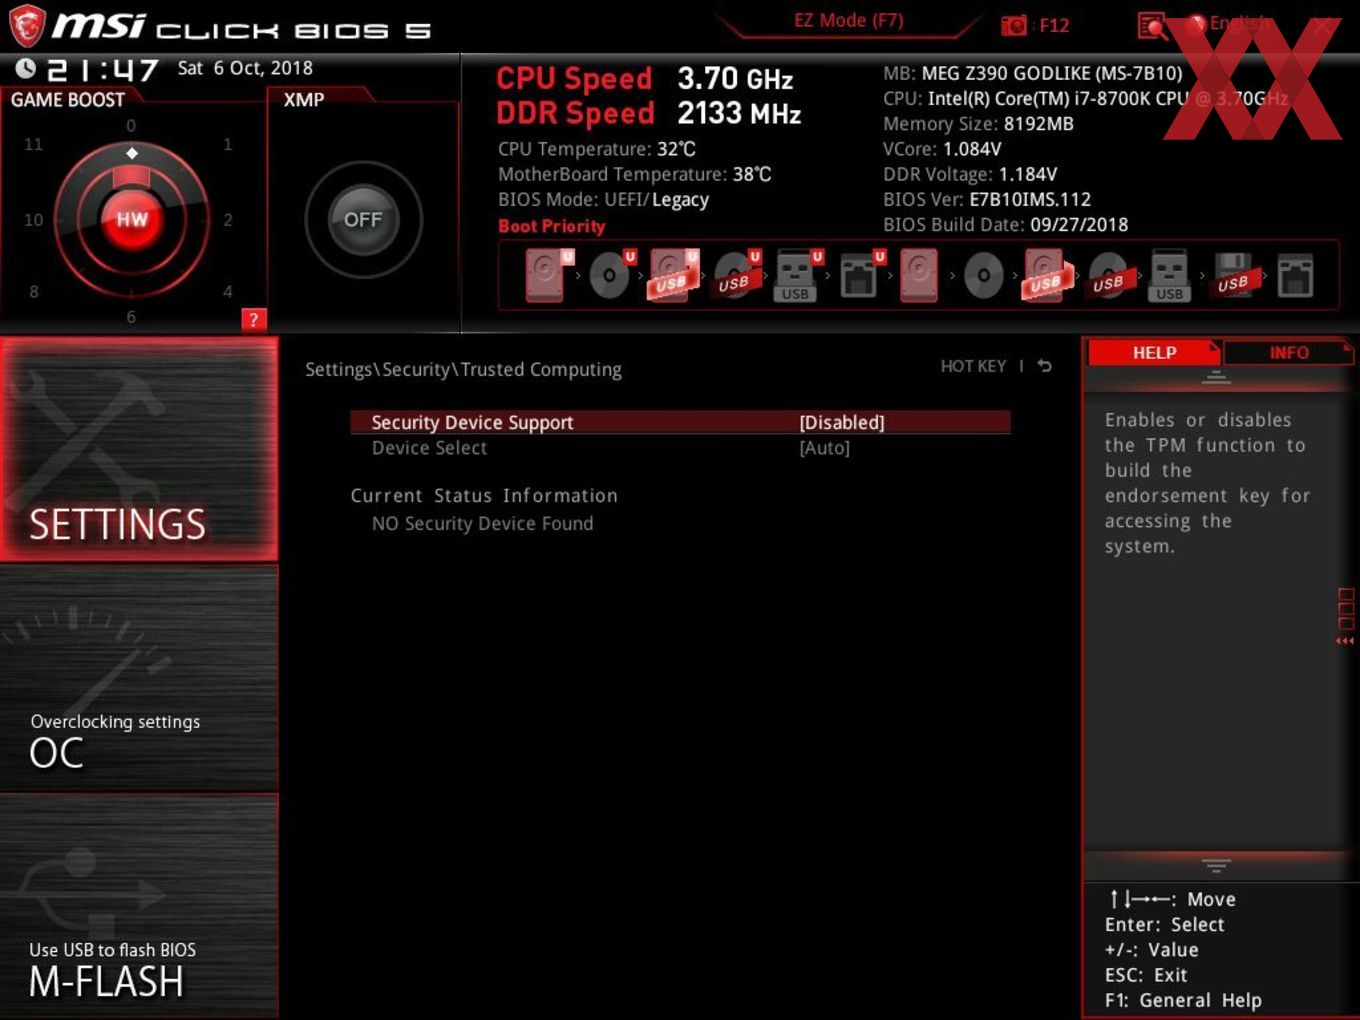Screen dimensions: 1360x1020
Task: Open the [Disabled] value of Security Device Support
Action: coord(842,422)
